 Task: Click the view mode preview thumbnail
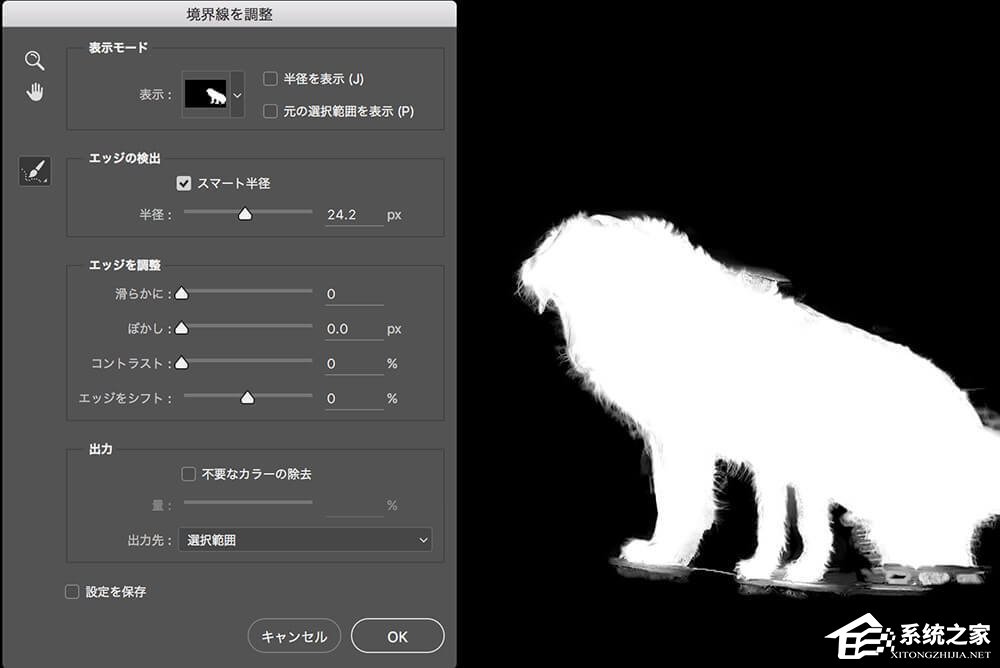(x=207, y=95)
